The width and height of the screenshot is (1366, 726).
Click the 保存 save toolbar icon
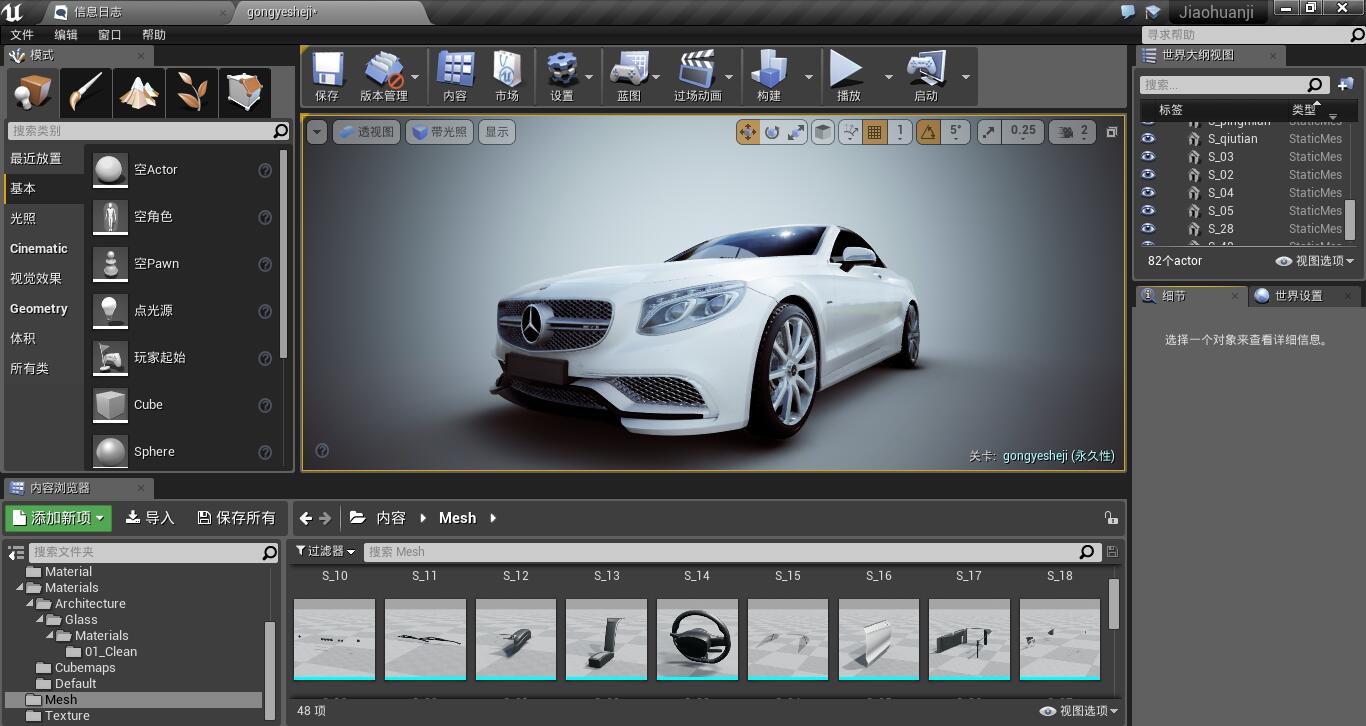(x=327, y=77)
